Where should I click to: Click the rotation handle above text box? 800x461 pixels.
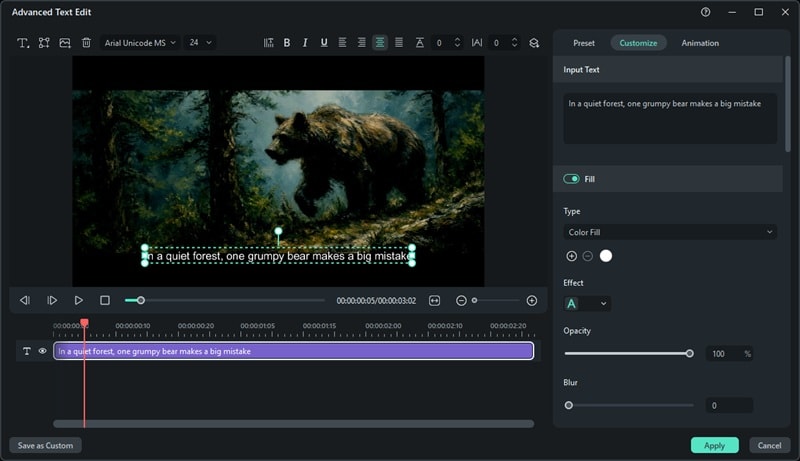click(x=278, y=231)
